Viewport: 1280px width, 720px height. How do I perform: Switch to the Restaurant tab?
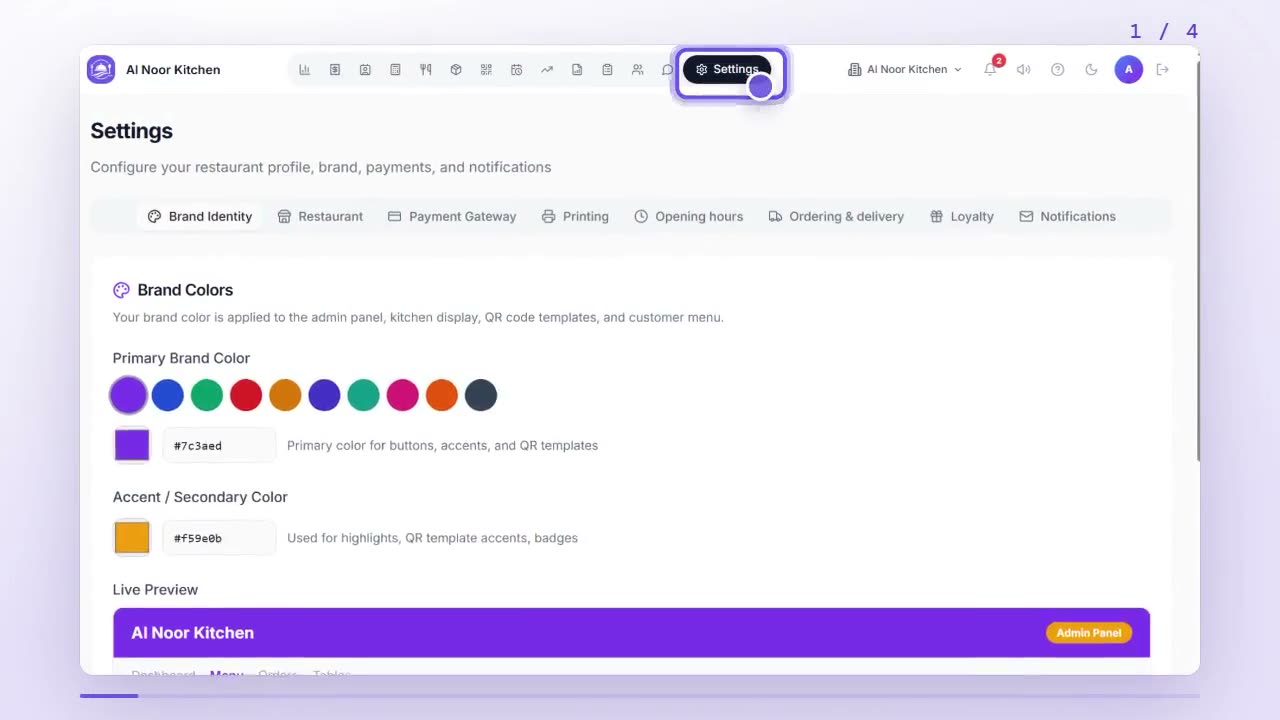(320, 216)
